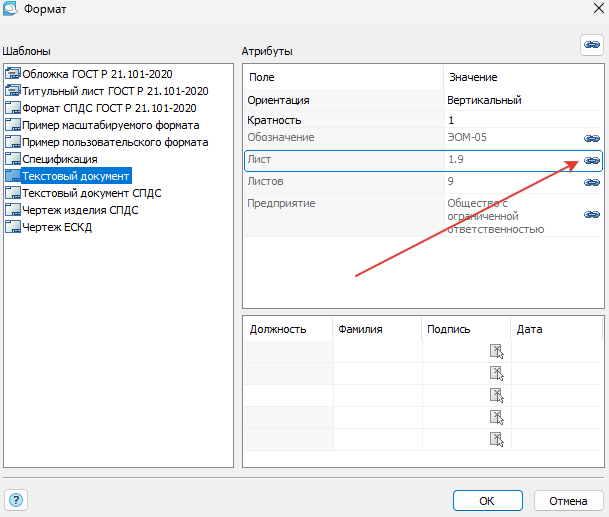The height and width of the screenshot is (517, 609).
Task: Select the Титульный лист ГОСТ Р 21.101-2020 template
Action: (x=114, y=91)
